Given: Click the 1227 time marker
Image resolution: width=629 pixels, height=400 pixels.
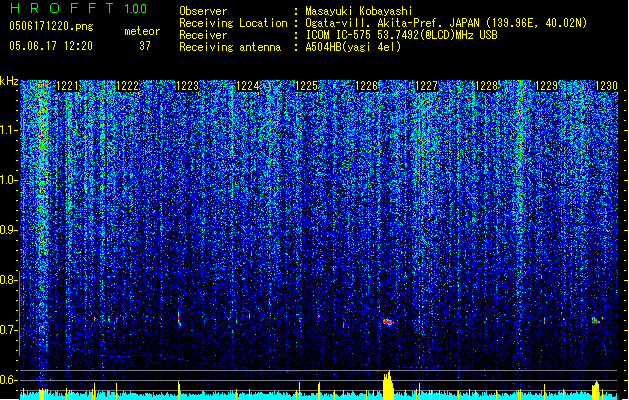Looking at the screenshot, I should point(426,86).
